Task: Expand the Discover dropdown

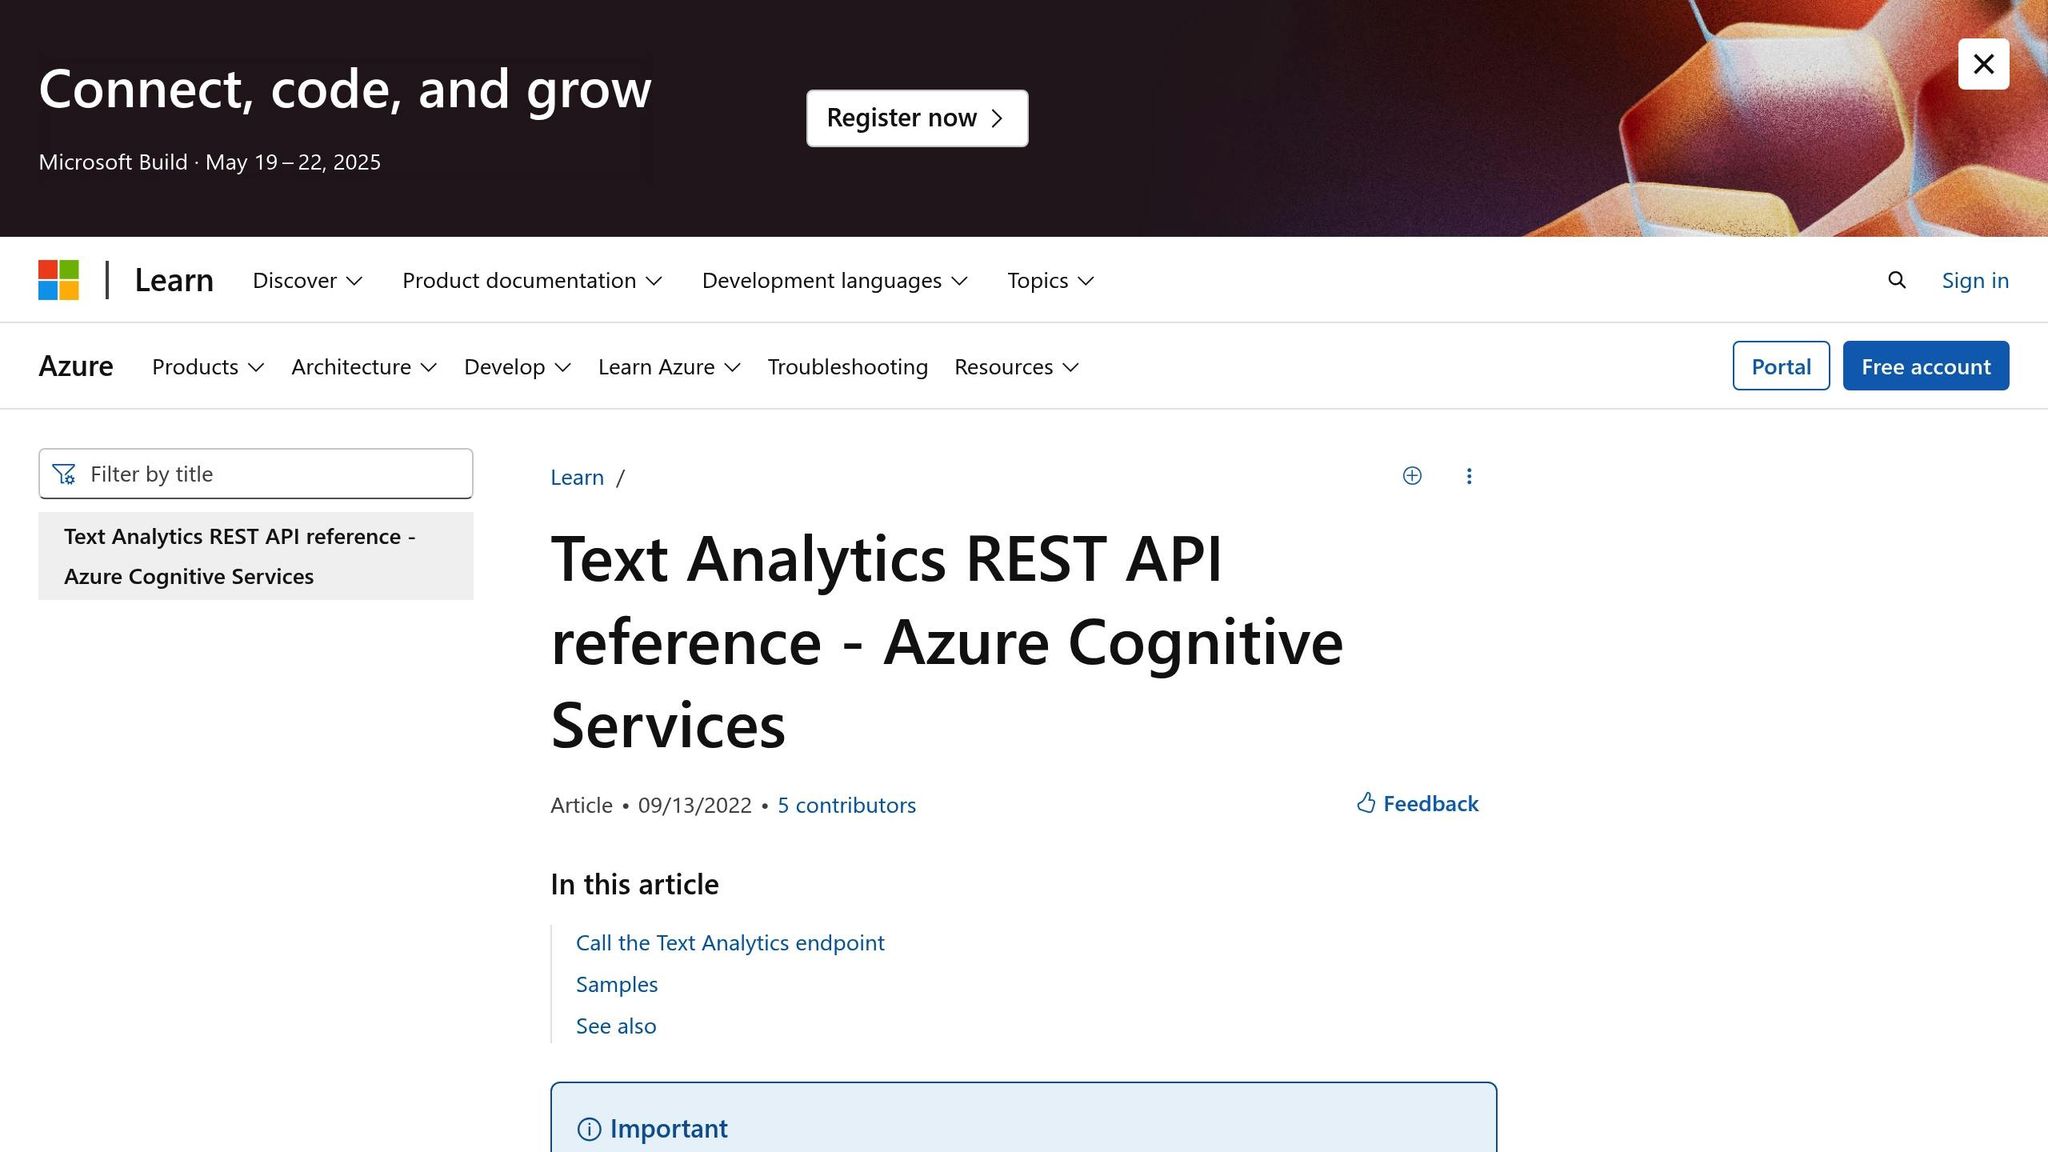Action: 307,281
